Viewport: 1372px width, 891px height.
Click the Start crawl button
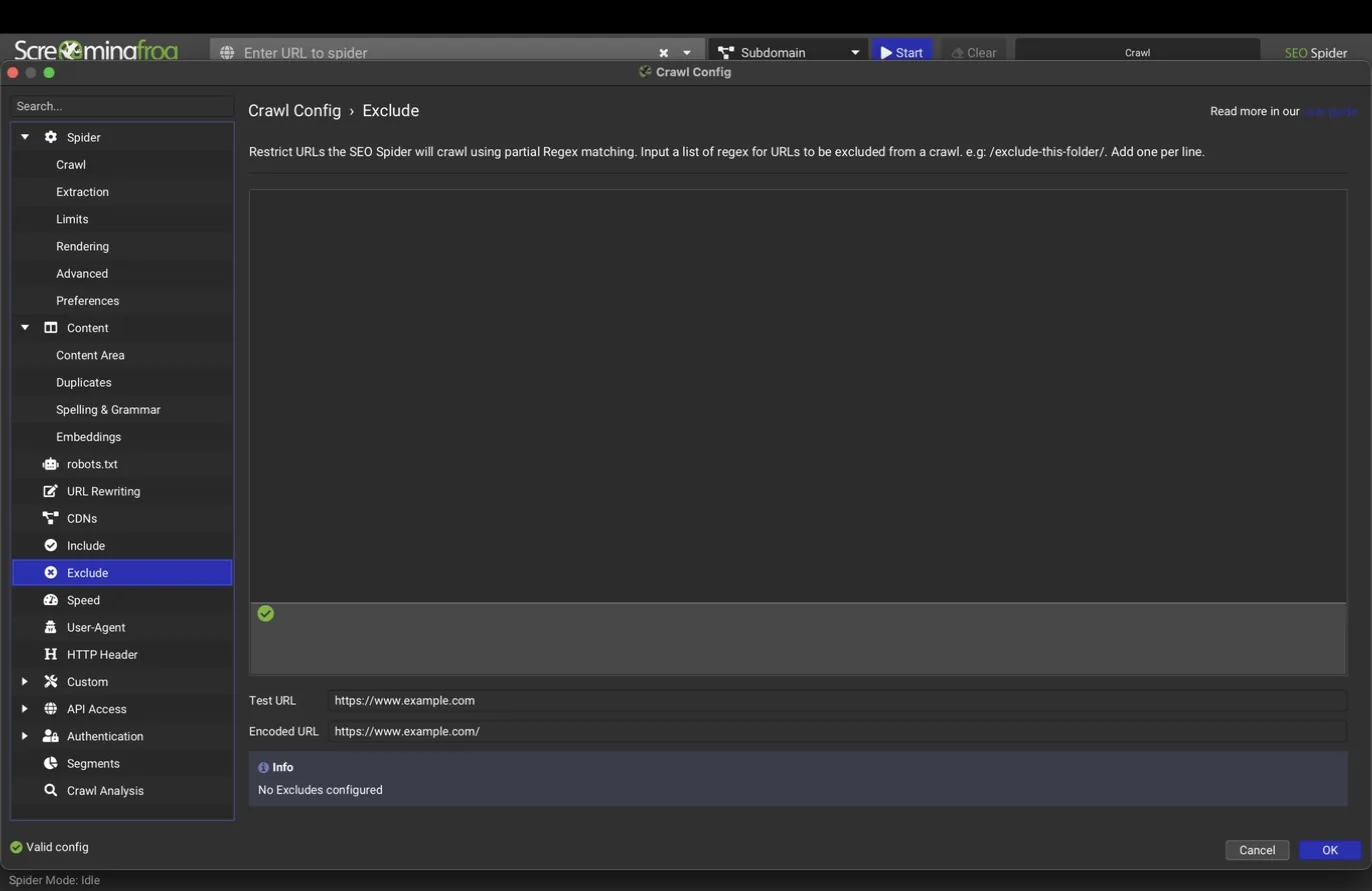point(902,53)
